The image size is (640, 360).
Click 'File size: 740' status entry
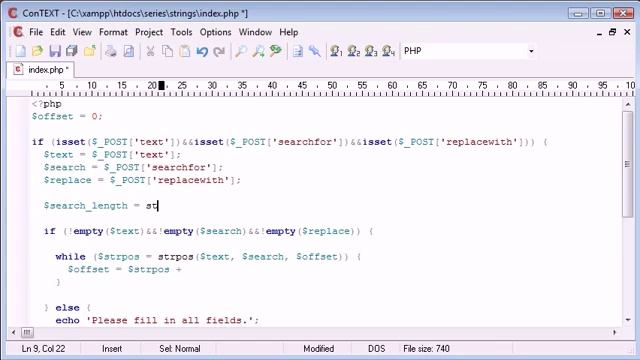pyautogui.click(x=426, y=349)
